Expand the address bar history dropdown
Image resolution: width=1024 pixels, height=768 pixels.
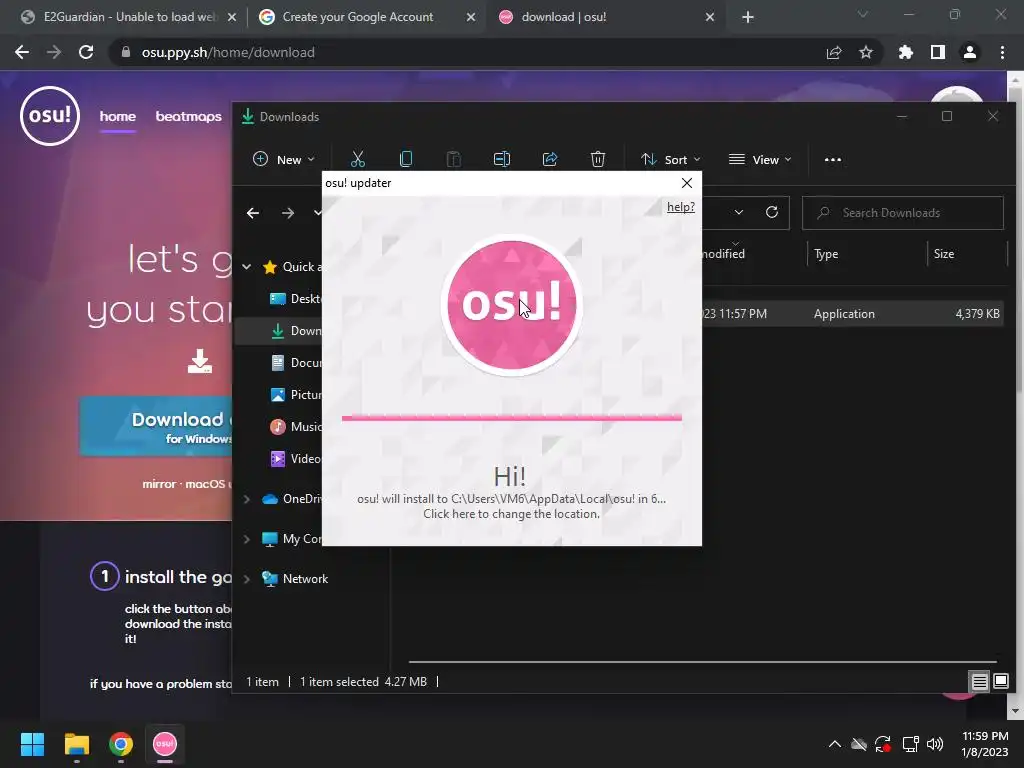739,212
